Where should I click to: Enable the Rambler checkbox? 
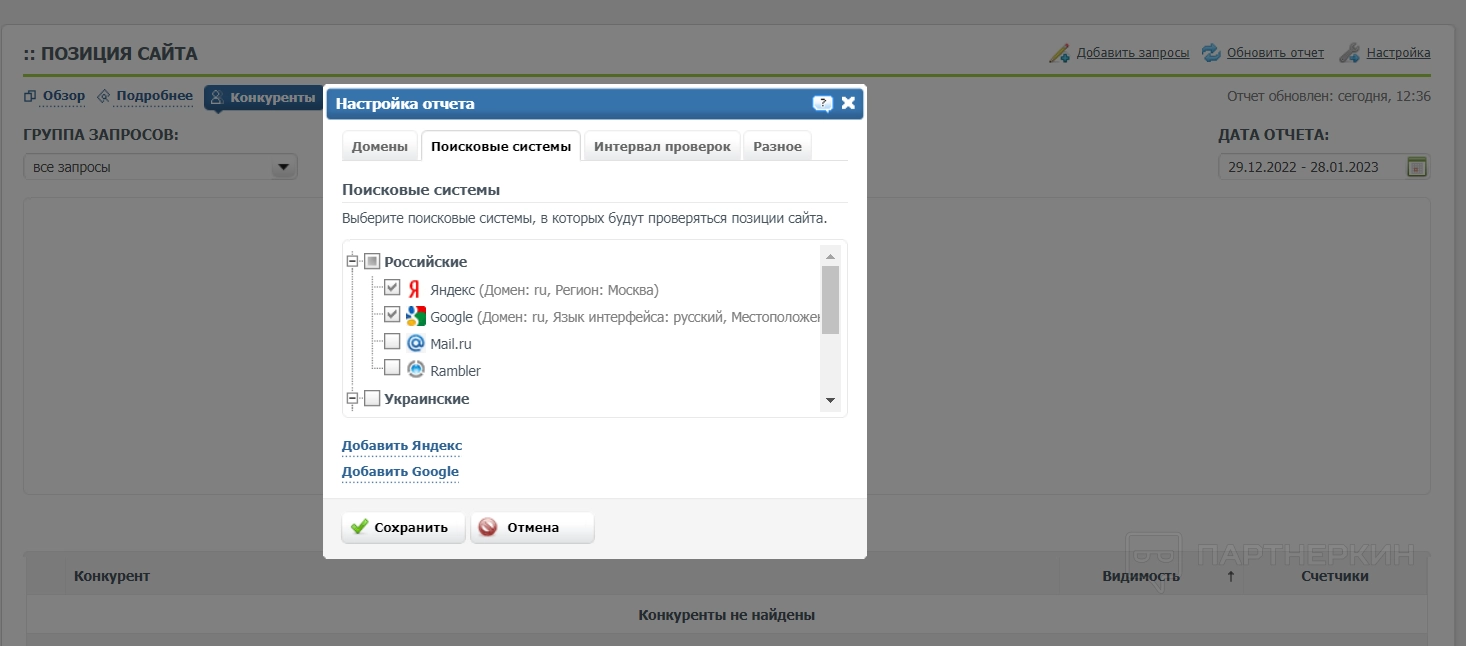pyautogui.click(x=392, y=369)
